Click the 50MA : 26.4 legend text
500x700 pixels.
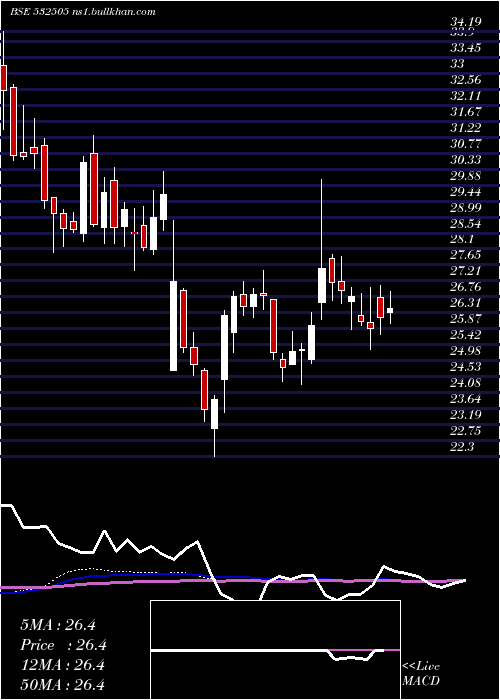(62, 685)
